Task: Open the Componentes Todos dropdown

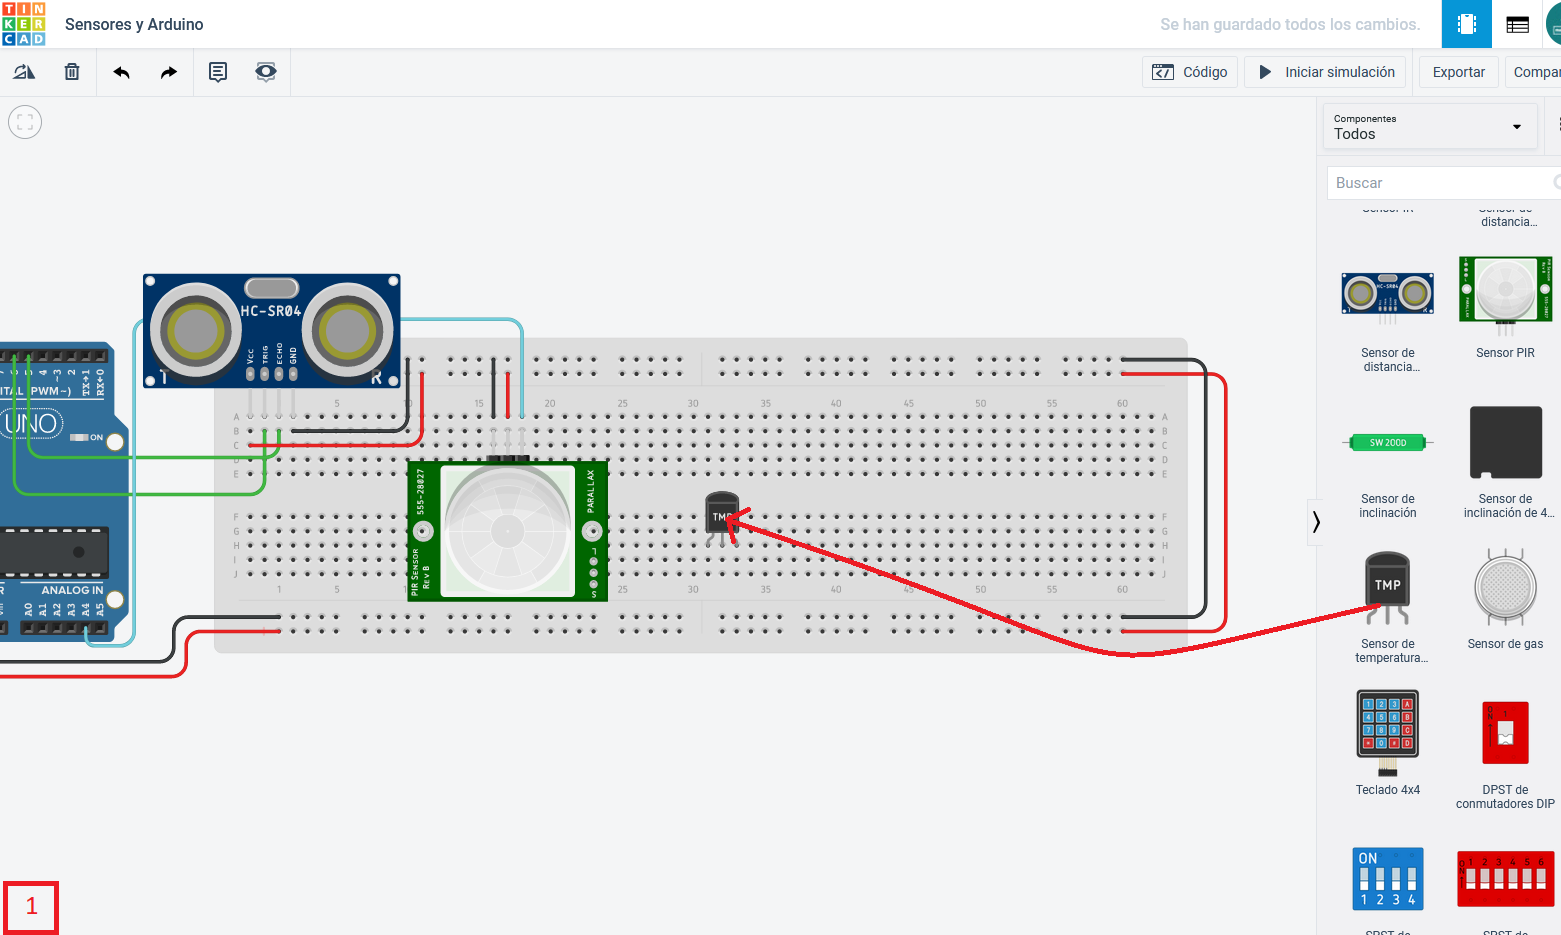Action: [1429, 127]
